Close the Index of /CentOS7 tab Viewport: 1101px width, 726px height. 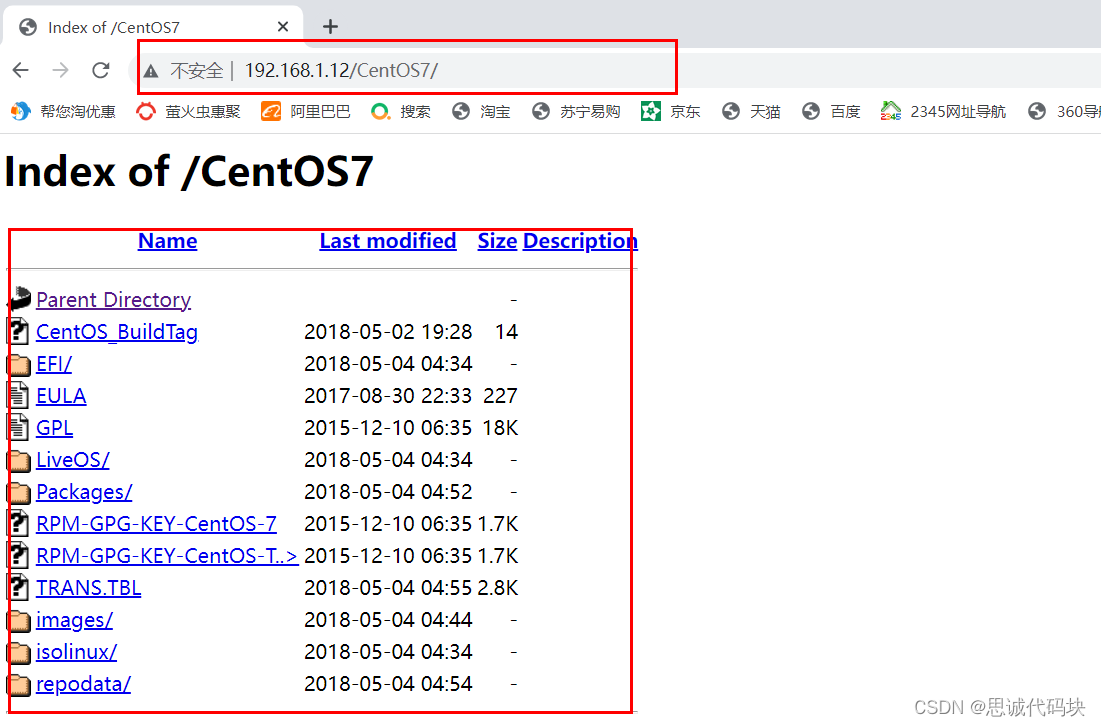[x=283, y=27]
